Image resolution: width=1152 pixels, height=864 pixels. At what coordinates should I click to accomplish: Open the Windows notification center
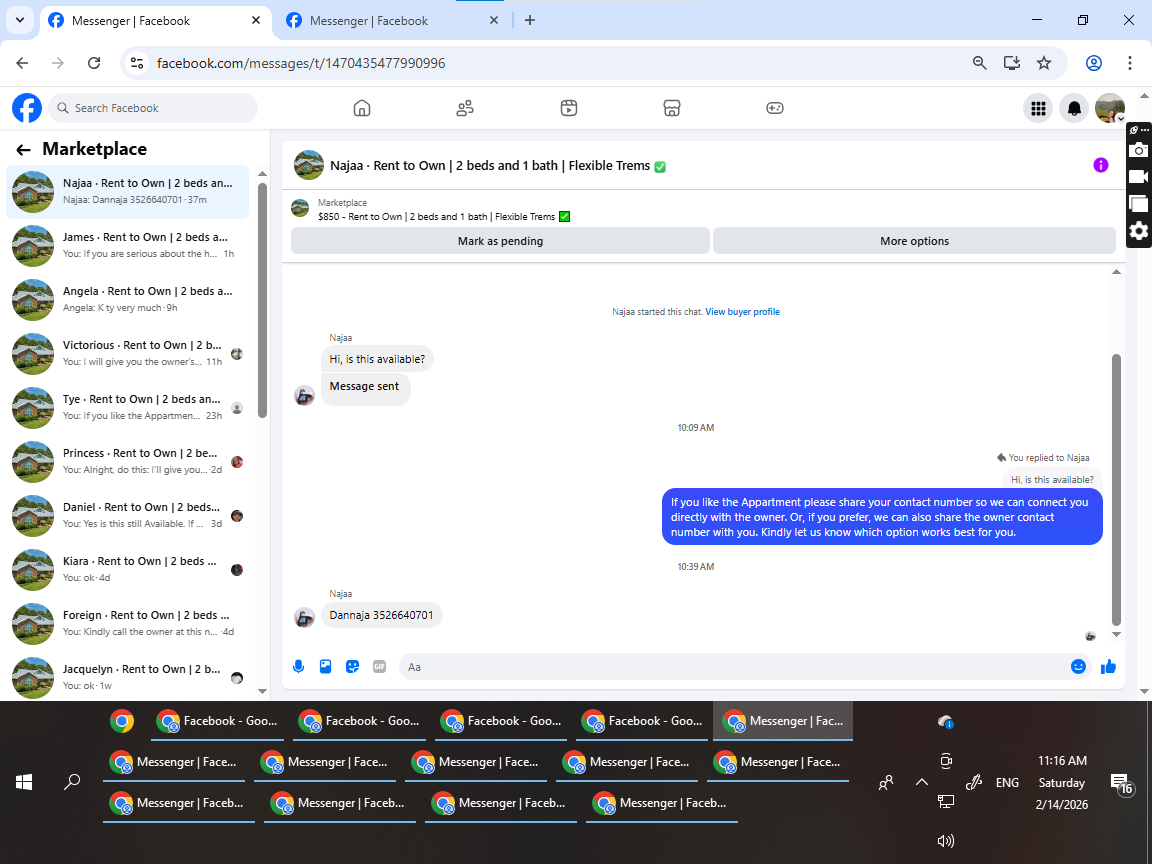[1122, 785]
